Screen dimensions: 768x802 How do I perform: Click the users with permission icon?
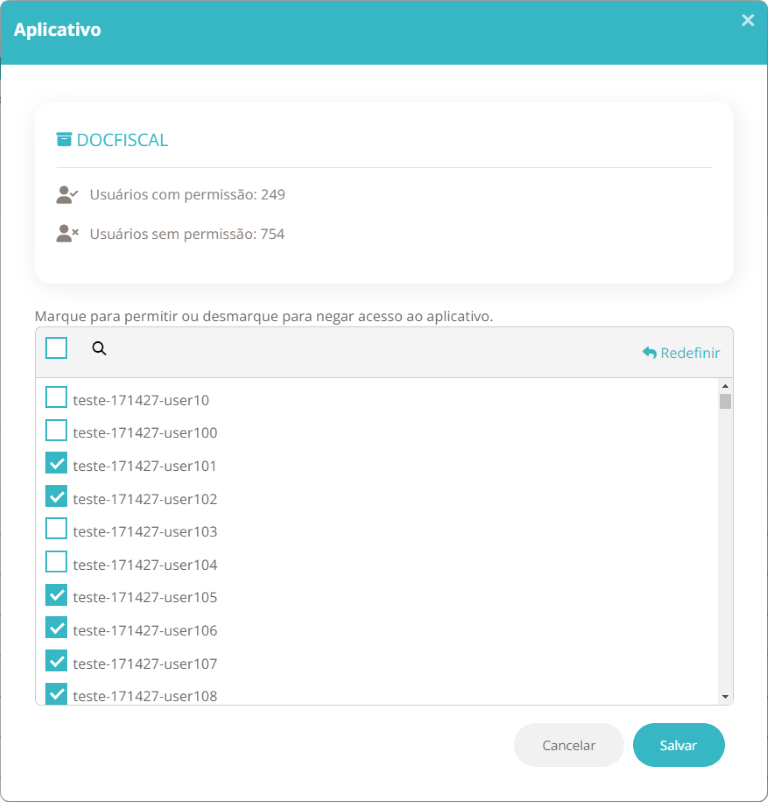(x=66, y=195)
